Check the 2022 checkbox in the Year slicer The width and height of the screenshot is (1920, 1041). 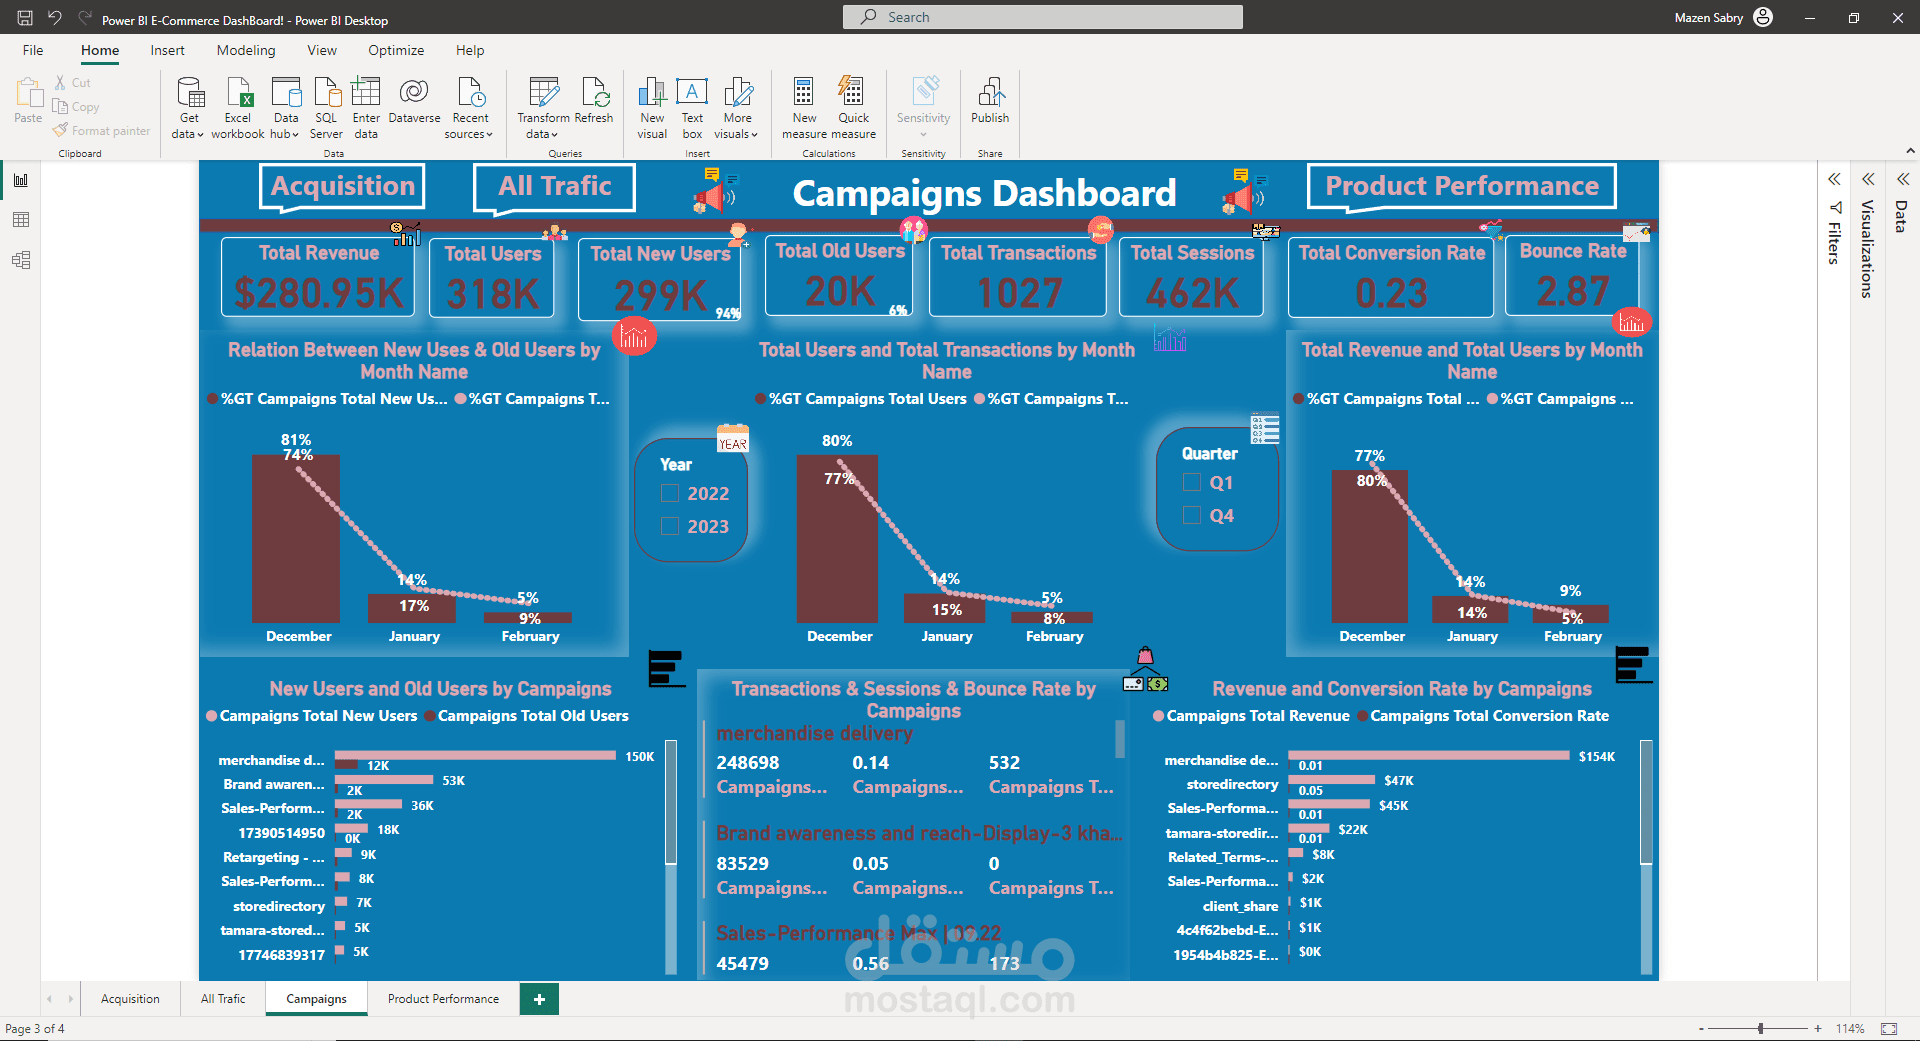(668, 493)
